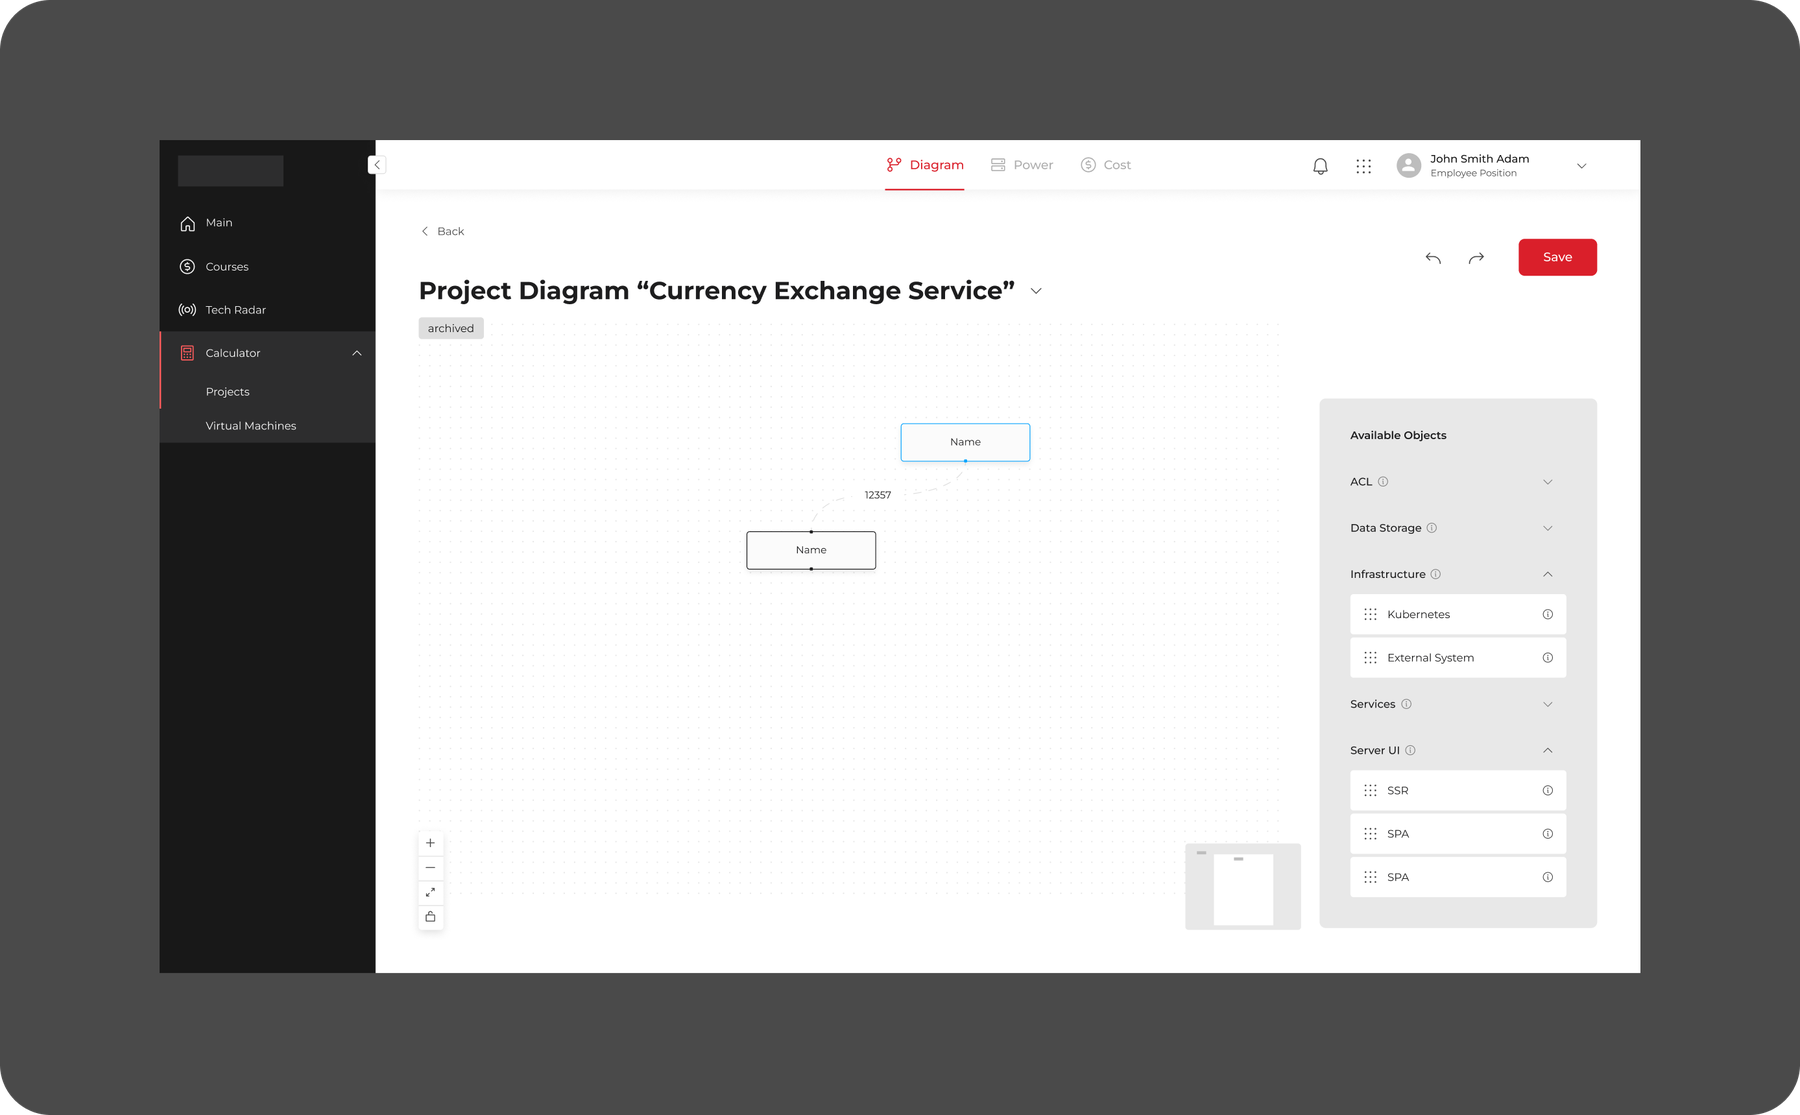The width and height of the screenshot is (1800, 1115).
Task: Open Courses in the sidebar
Action: (268, 267)
